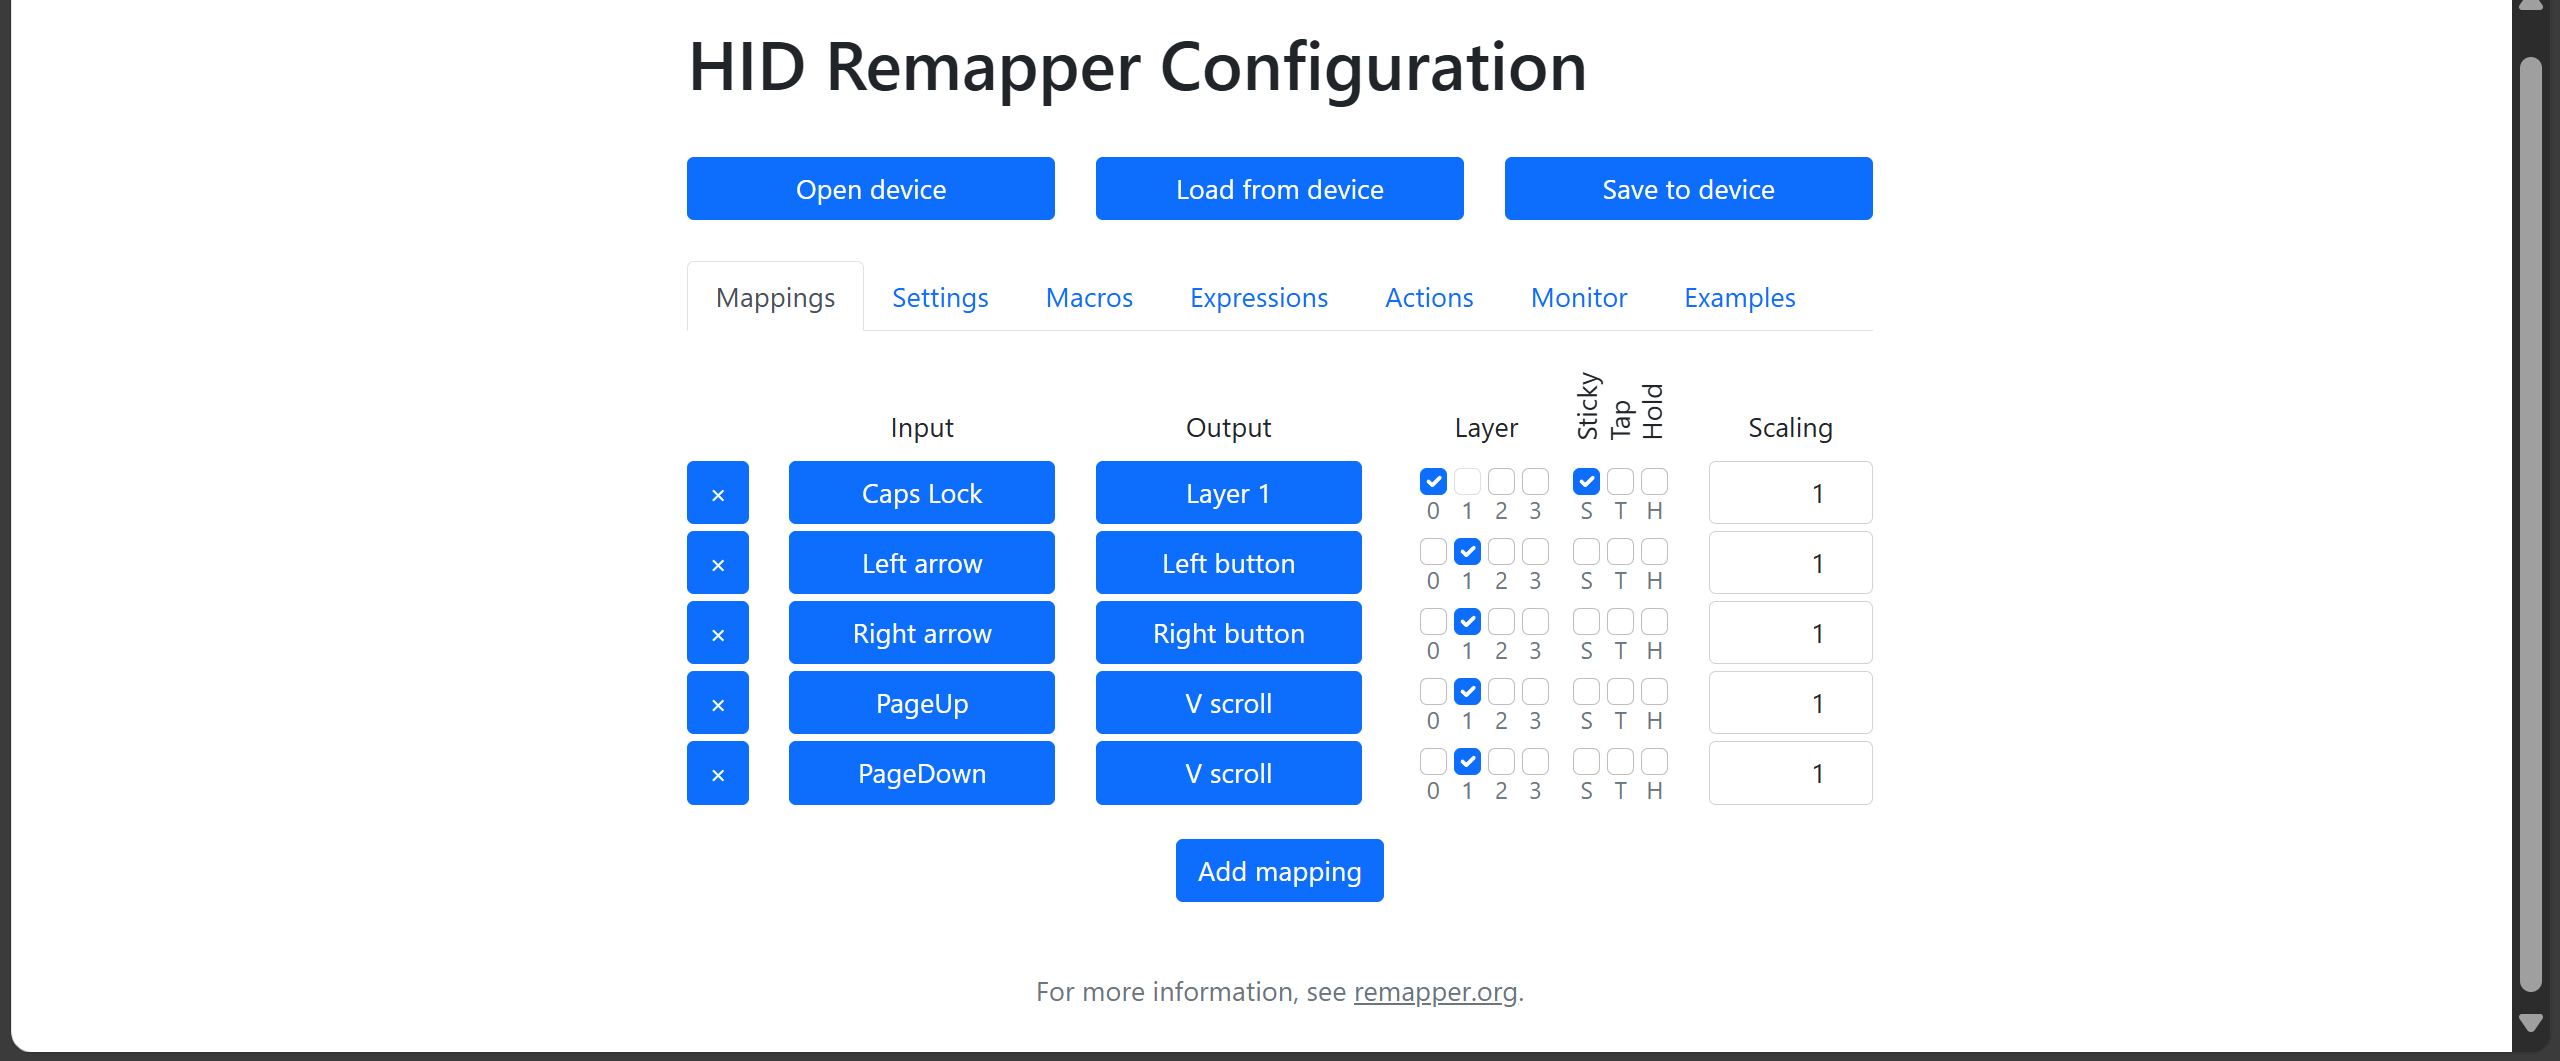
Task: Open the remapper.org link
Action: tap(1435, 992)
